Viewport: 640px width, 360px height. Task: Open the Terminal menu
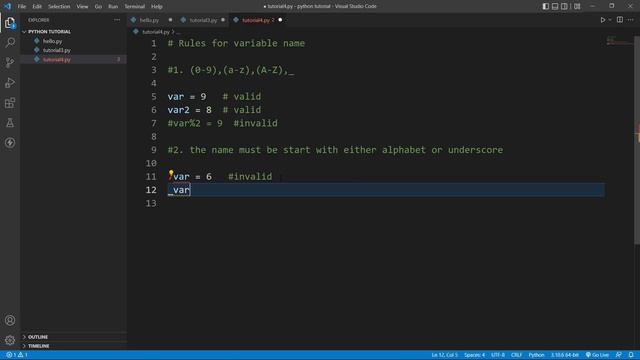(x=135, y=6)
